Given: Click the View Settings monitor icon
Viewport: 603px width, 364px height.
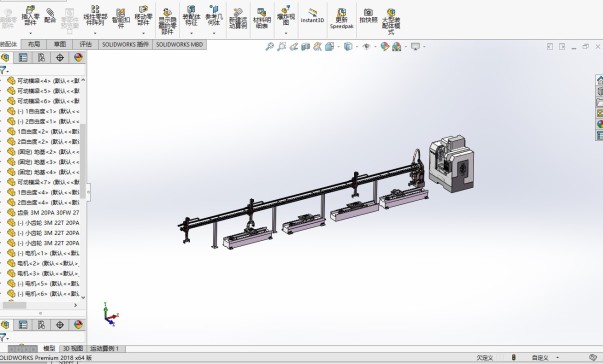Looking at the screenshot, I should coord(415,47).
